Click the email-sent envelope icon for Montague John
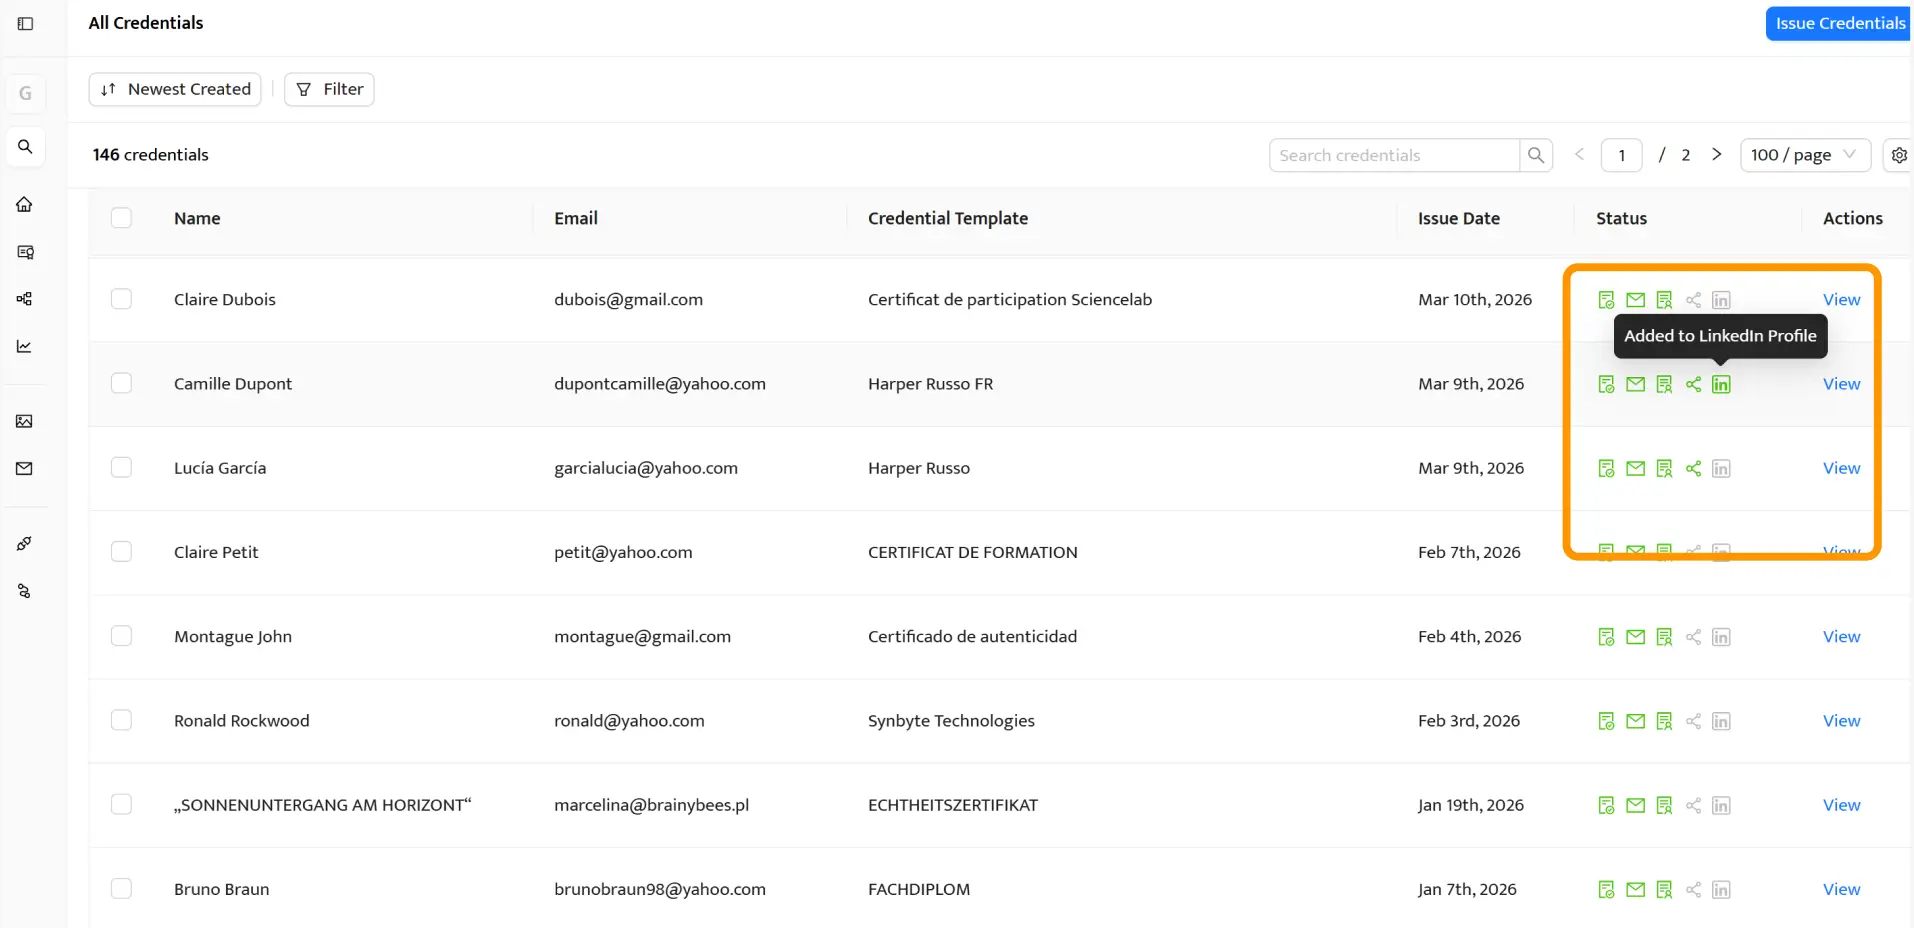 click(1635, 636)
